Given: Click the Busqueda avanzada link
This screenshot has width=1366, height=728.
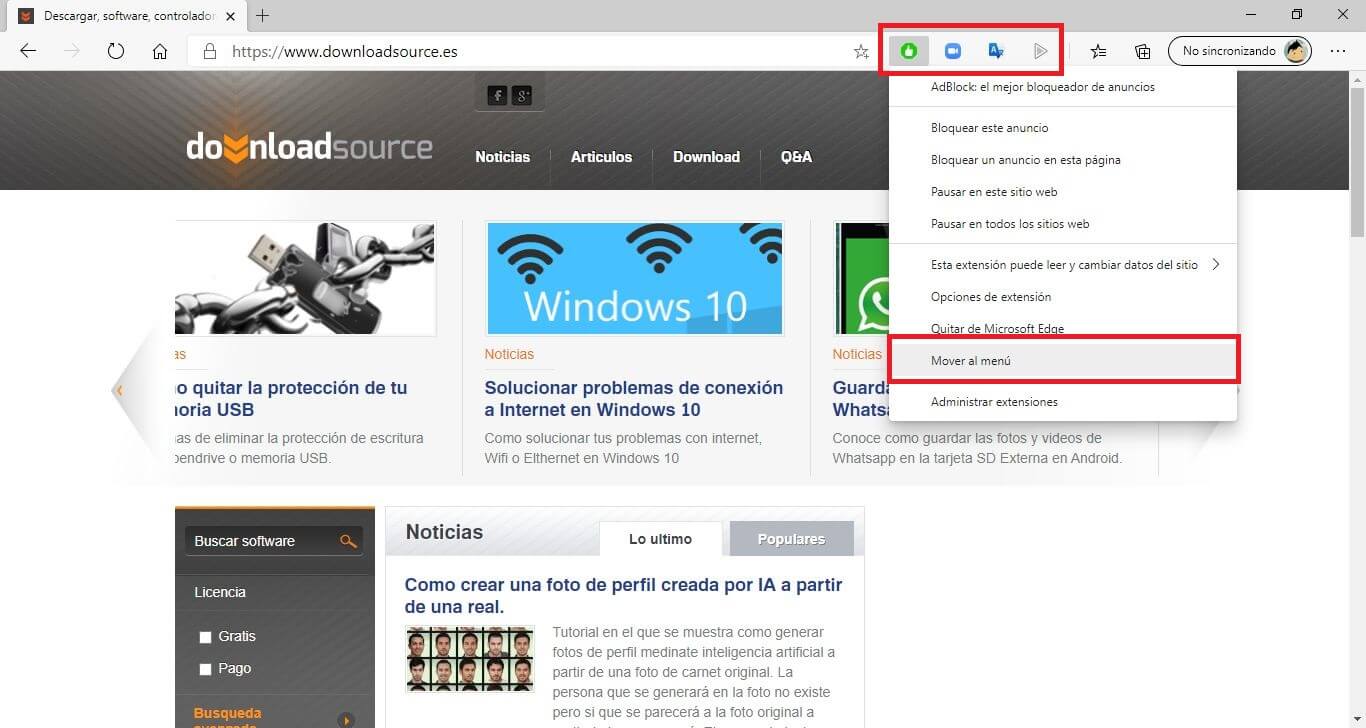Looking at the screenshot, I should click(228, 719).
